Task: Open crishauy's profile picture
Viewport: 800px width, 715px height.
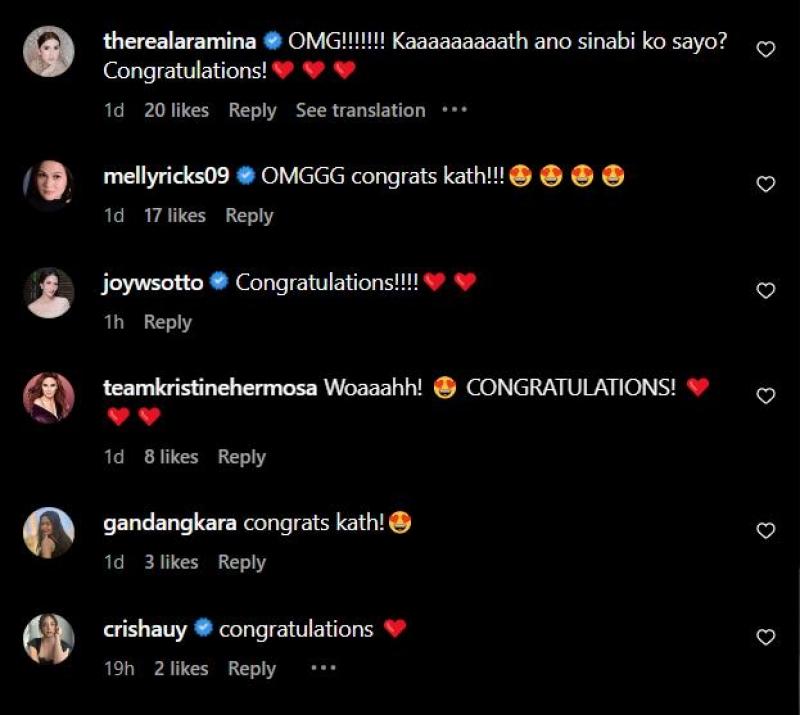Action: (x=49, y=639)
